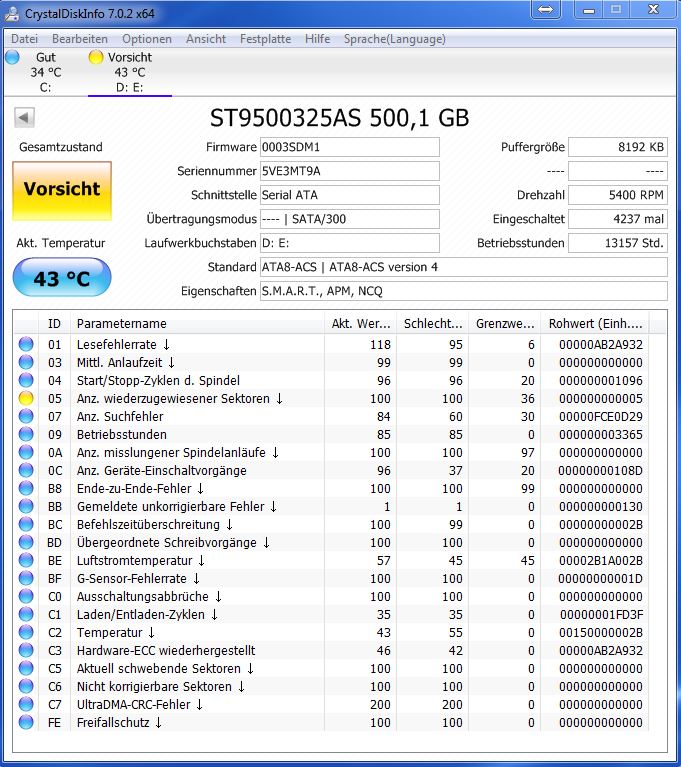Open the Festplatte menu
The width and height of the screenshot is (681, 767).
(265, 39)
